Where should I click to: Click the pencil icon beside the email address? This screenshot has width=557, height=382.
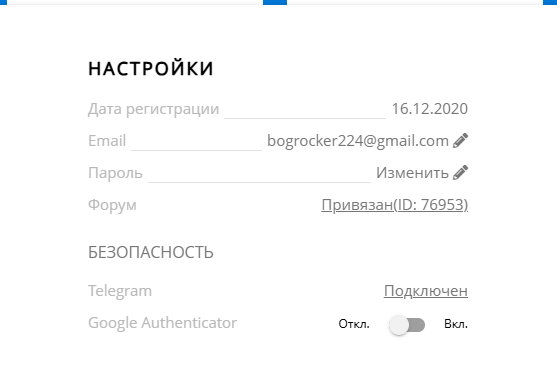click(x=460, y=140)
